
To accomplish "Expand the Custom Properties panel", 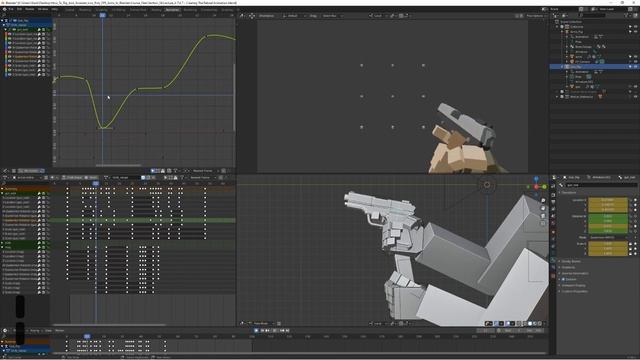I will pyautogui.click(x=573, y=291).
